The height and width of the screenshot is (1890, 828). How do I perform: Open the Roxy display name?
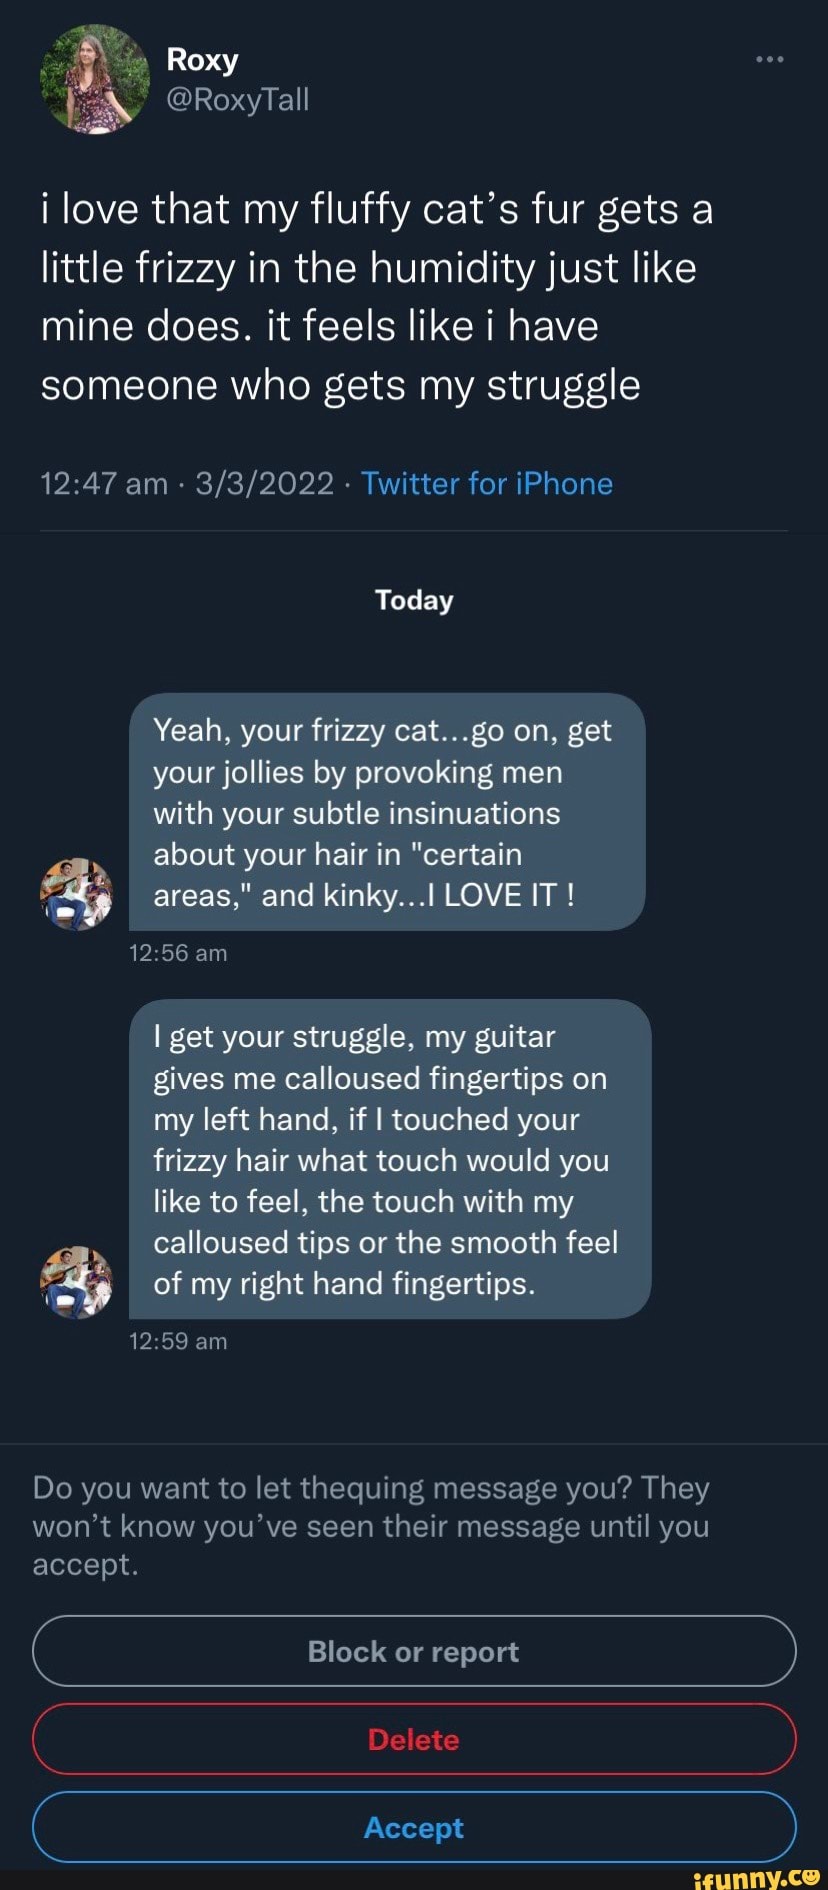pyautogui.click(x=202, y=60)
